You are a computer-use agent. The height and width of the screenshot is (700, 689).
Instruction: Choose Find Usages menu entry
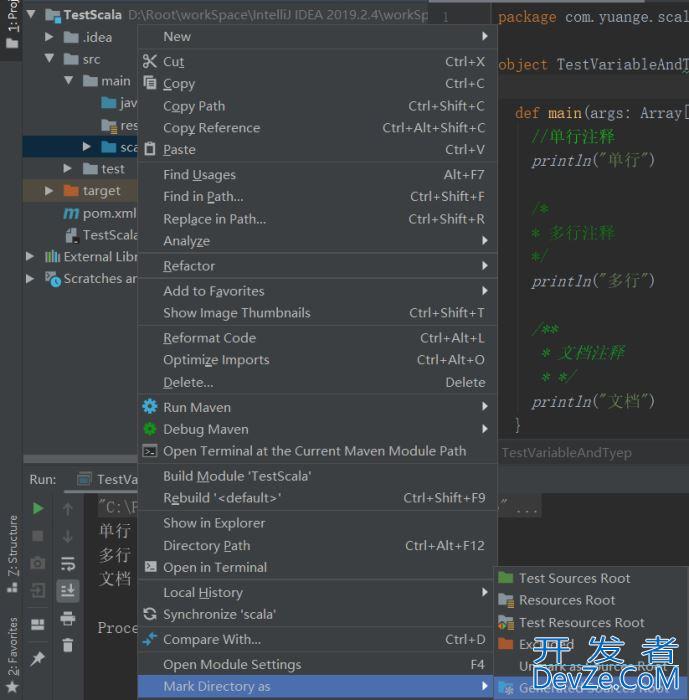317,175
